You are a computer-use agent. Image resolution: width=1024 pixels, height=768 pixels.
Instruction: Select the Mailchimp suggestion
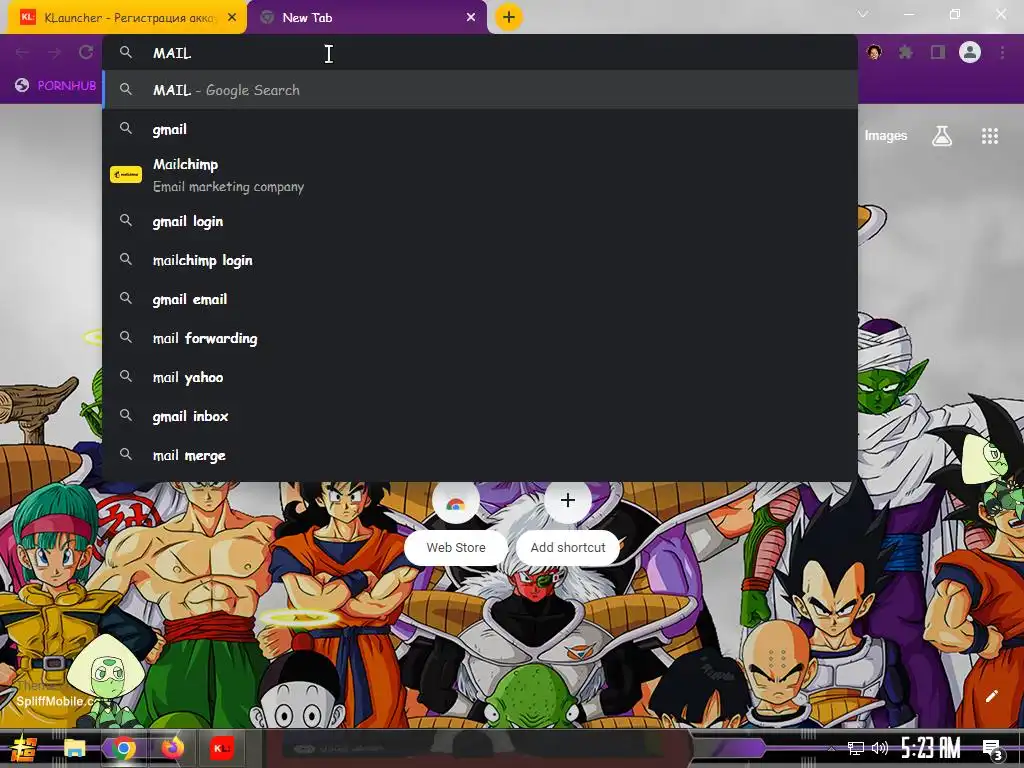point(479,175)
